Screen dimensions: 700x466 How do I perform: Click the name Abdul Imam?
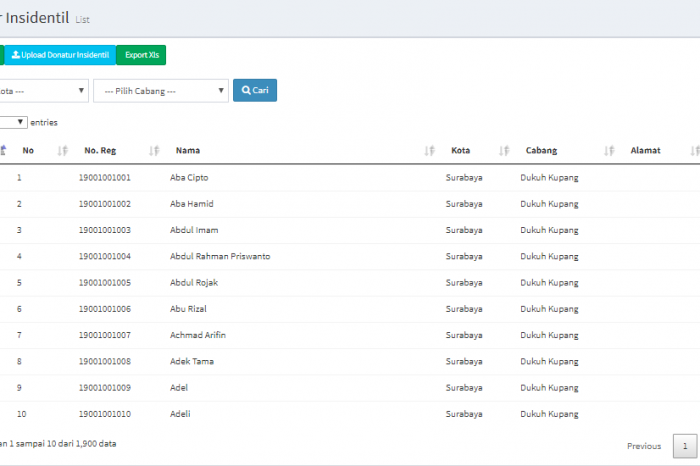(194, 230)
